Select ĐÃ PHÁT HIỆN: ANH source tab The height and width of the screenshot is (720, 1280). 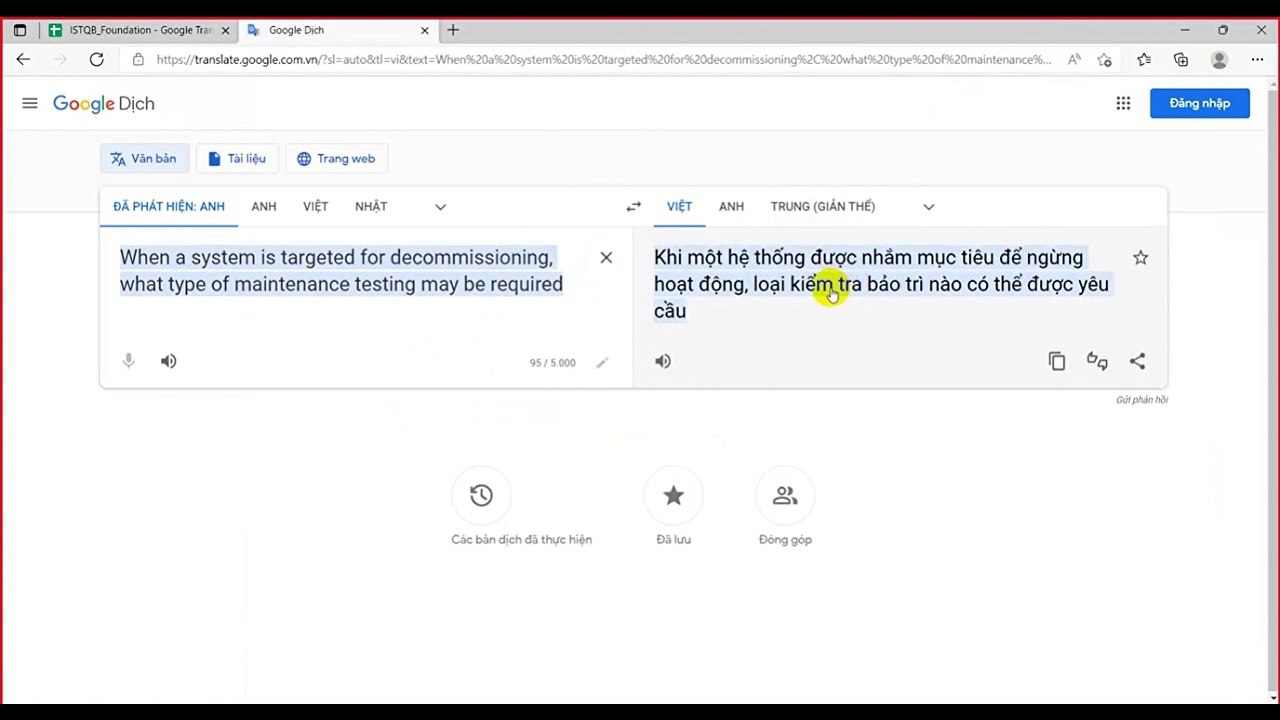tap(169, 207)
